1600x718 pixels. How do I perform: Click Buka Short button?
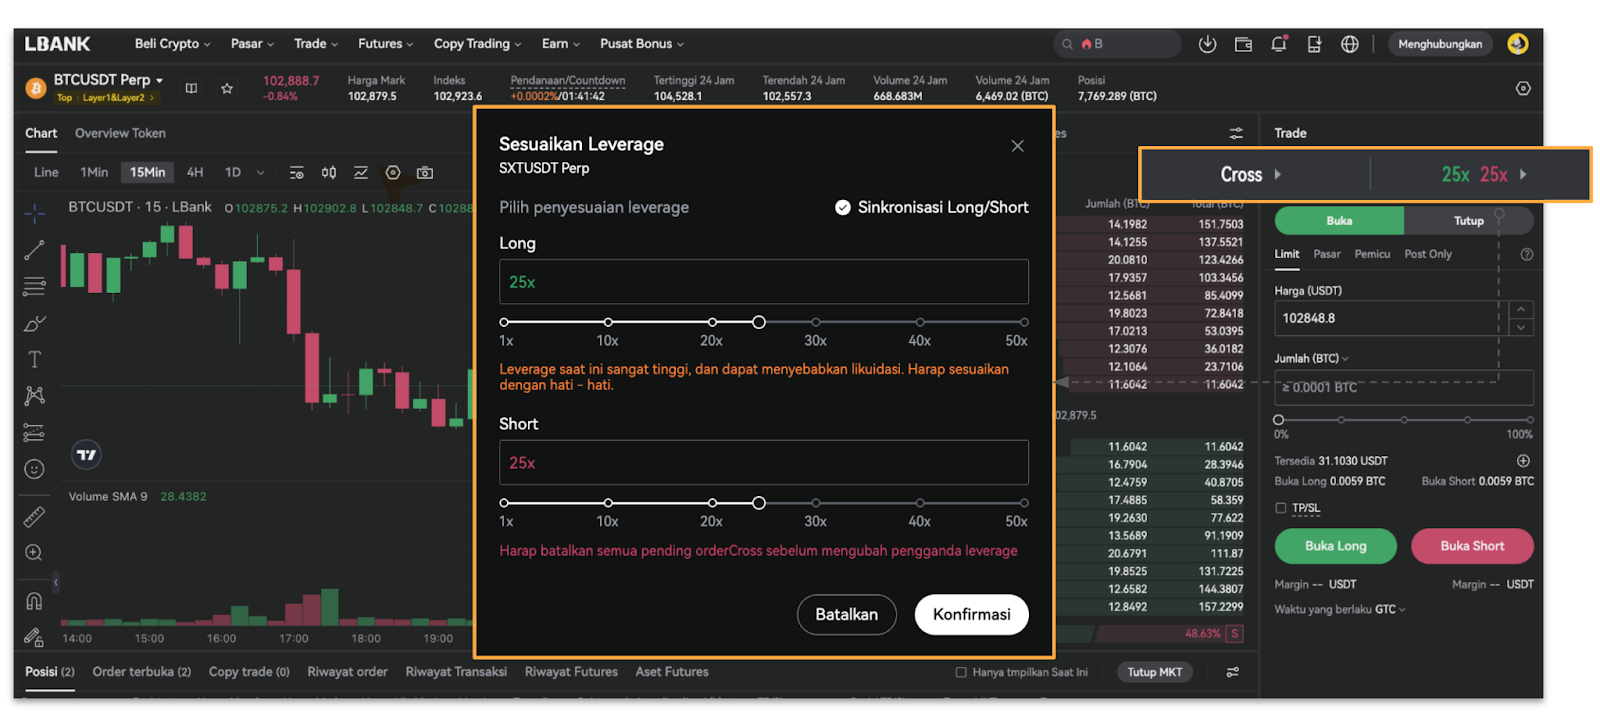[x=1472, y=546]
